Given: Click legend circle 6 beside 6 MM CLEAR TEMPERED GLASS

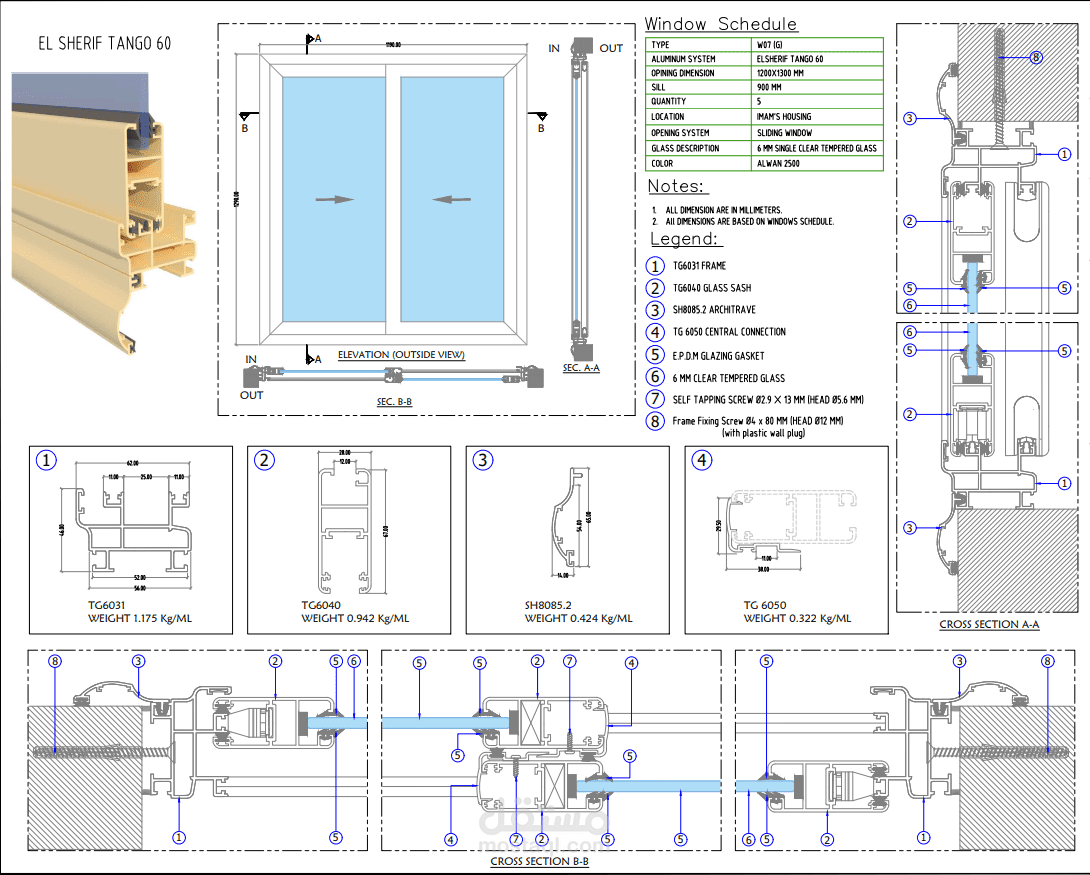Looking at the screenshot, I should tap(655, 377).
